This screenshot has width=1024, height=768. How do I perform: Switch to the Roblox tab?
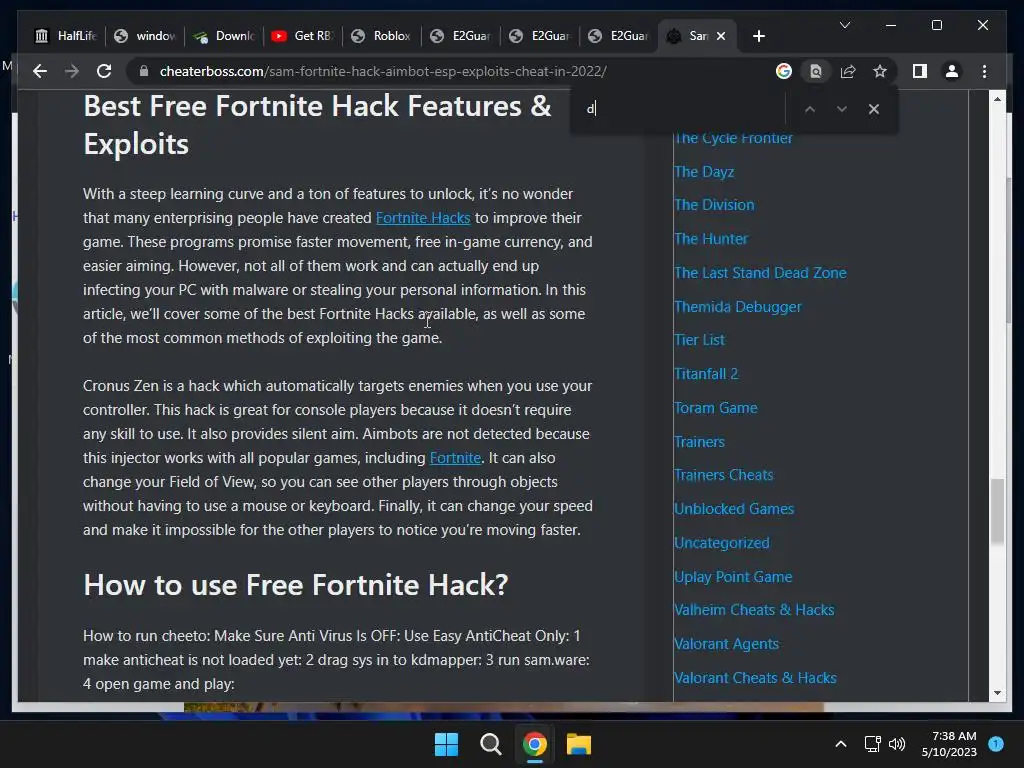point(381,36)
